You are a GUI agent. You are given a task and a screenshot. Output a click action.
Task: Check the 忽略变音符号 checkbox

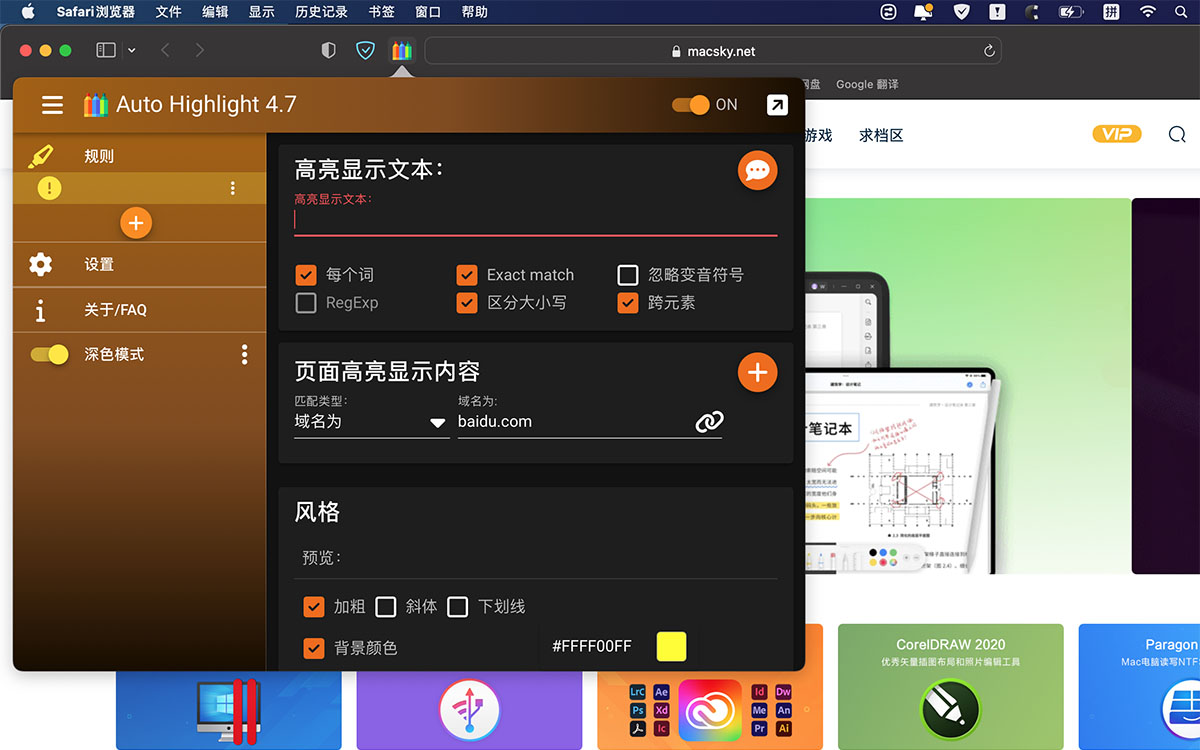(x=628, y=275)
